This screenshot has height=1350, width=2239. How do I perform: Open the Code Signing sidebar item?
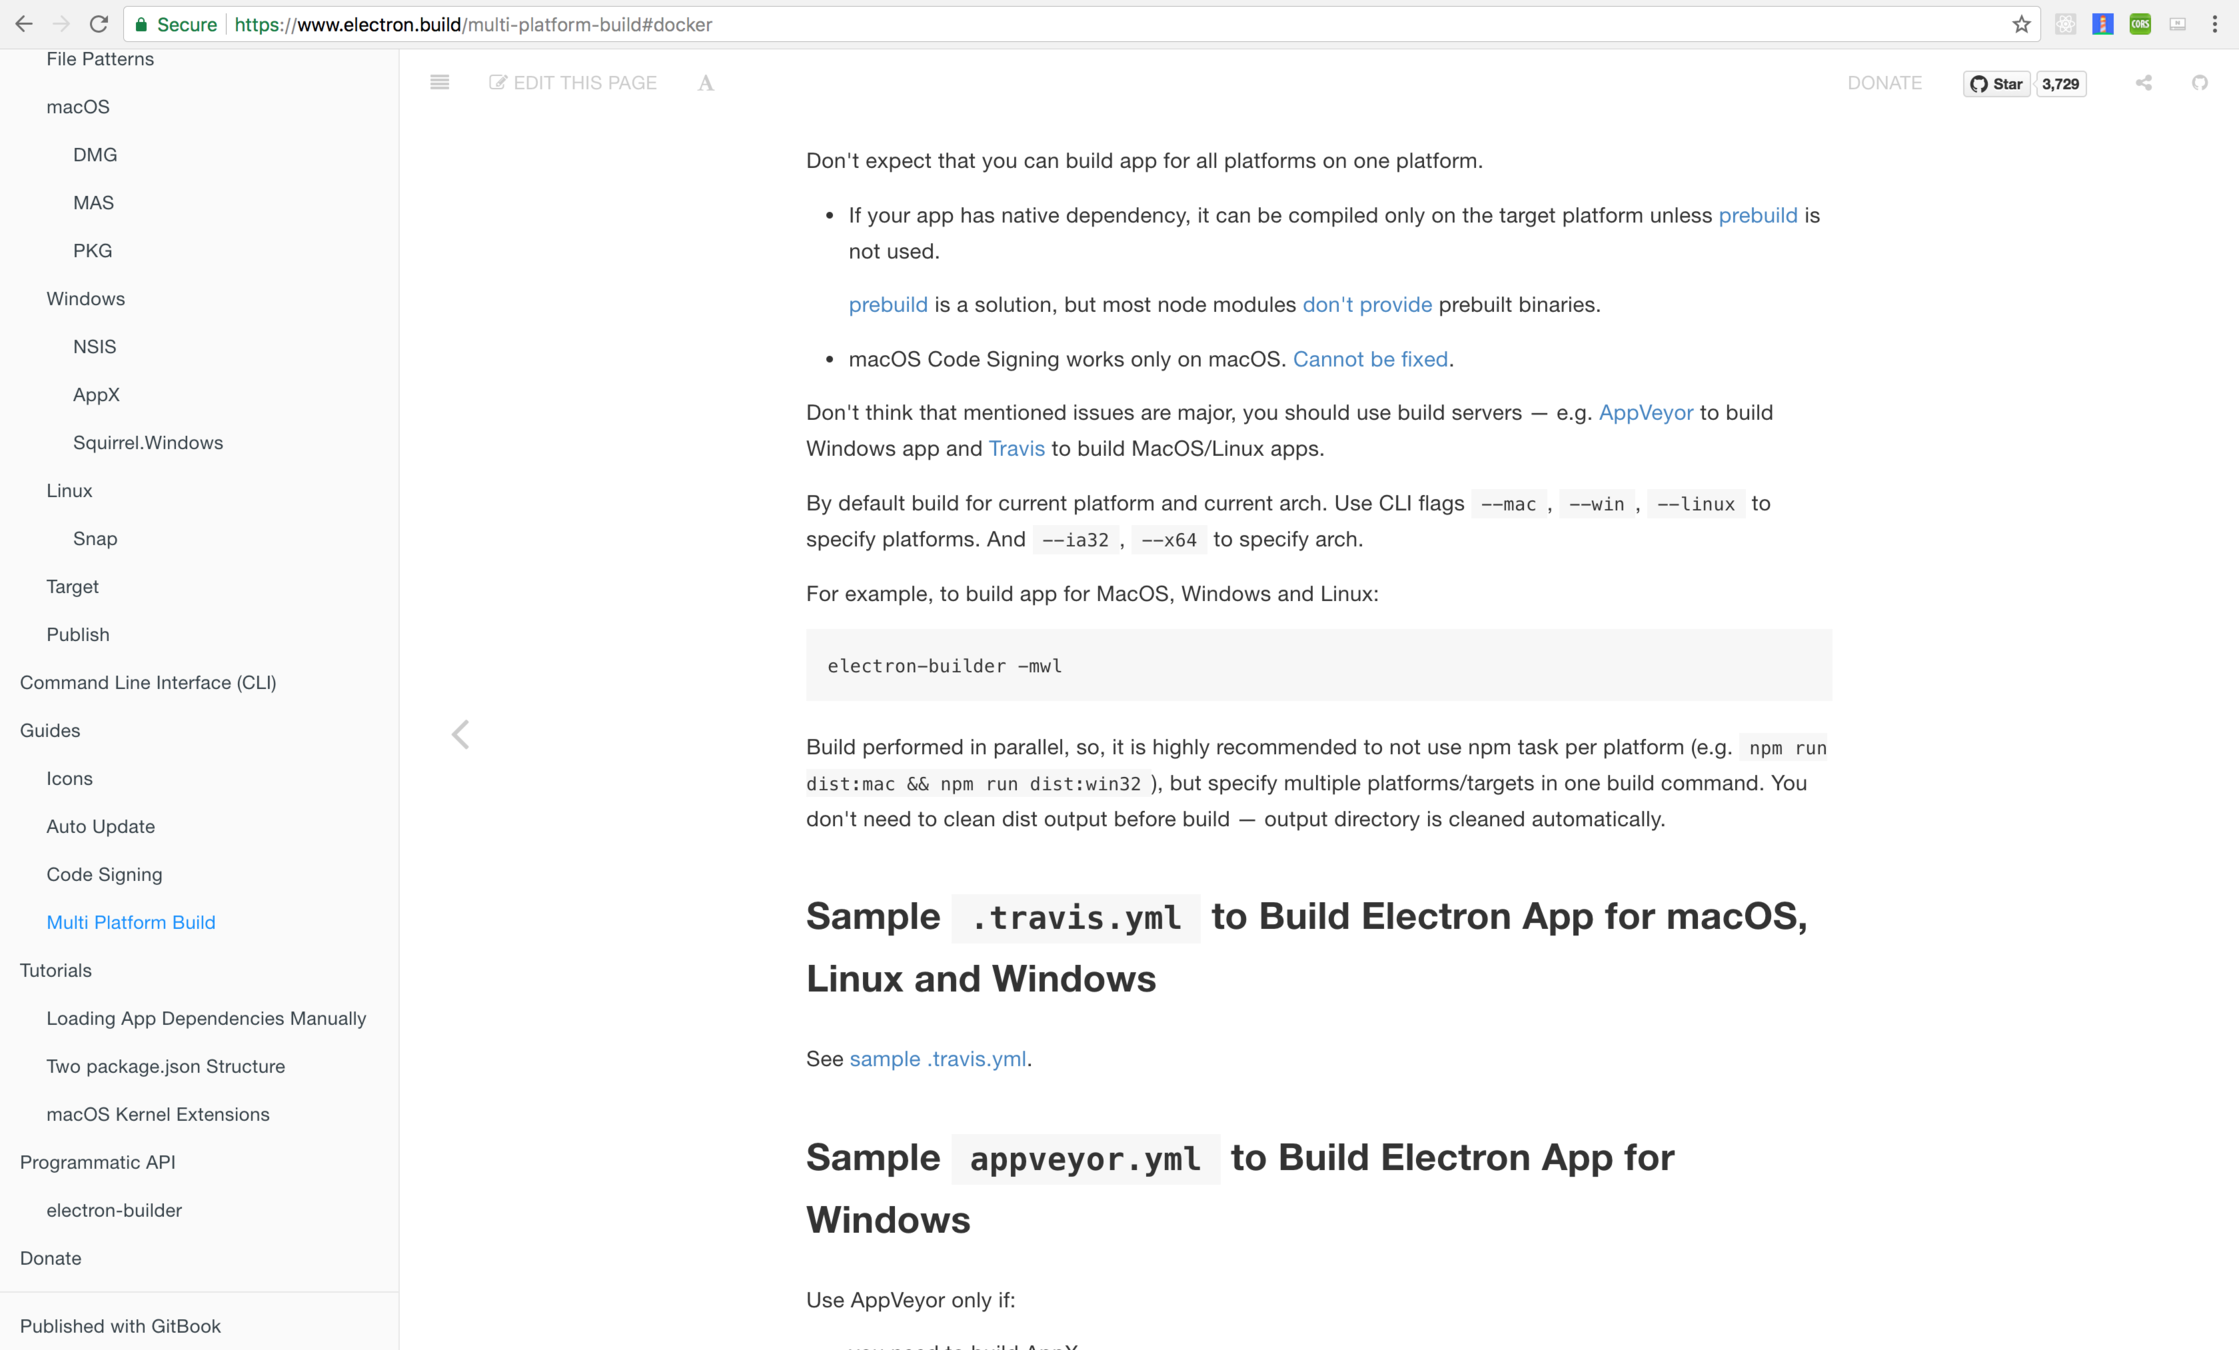104,874
